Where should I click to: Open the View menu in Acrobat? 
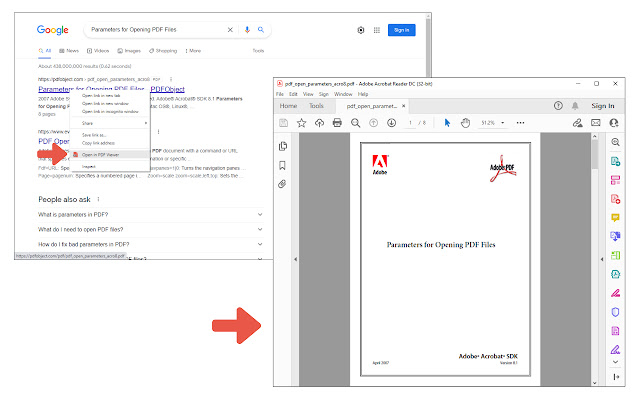point(308,94)
